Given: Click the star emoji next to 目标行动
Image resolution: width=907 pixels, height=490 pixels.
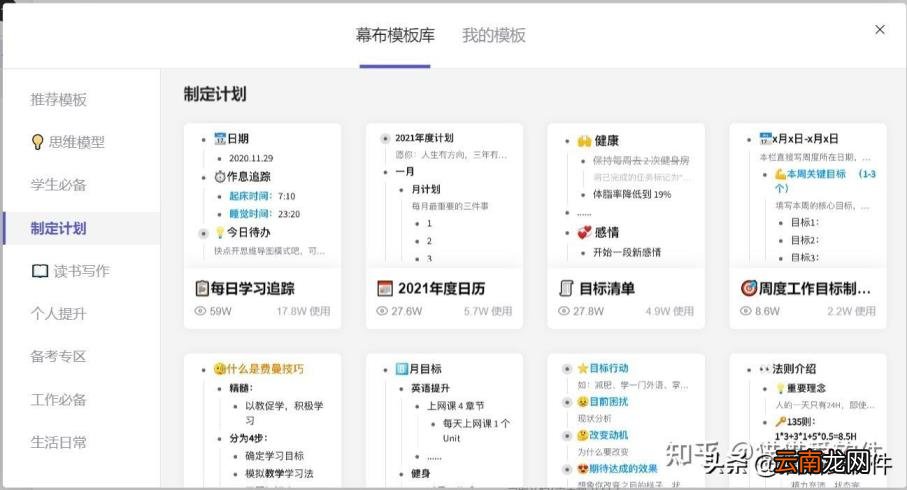Looking at the screenshot, I should pos(583,368).
